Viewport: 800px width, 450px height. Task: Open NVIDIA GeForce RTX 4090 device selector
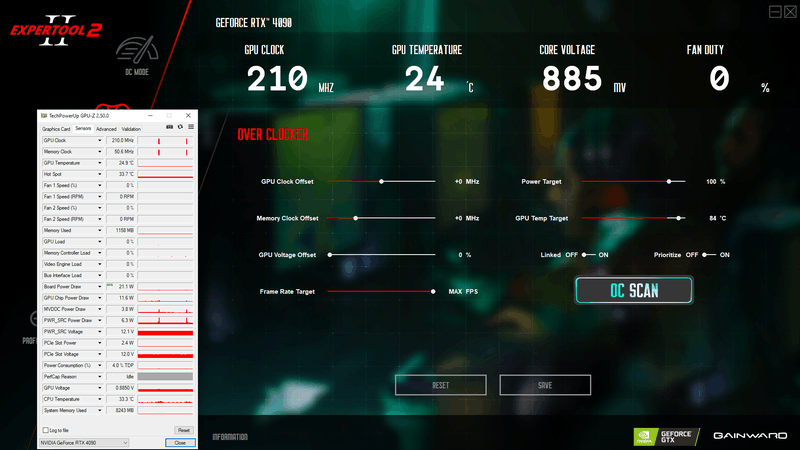tap(84, 443)
